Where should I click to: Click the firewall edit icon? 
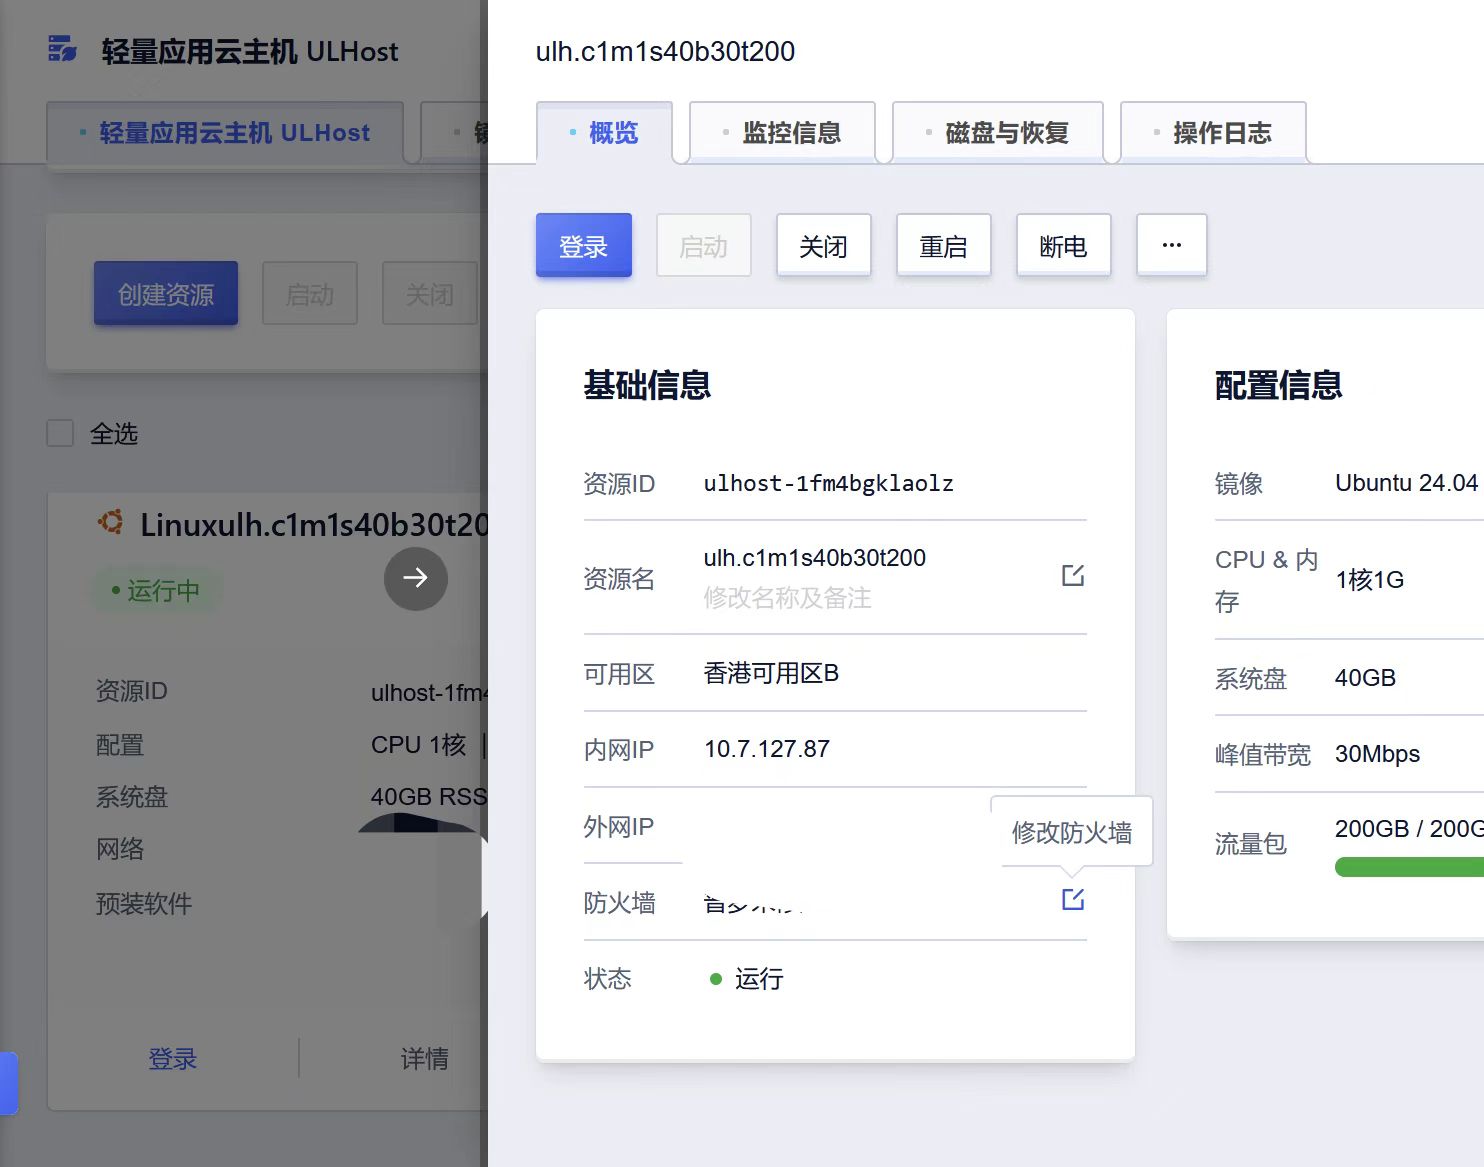1072,899
